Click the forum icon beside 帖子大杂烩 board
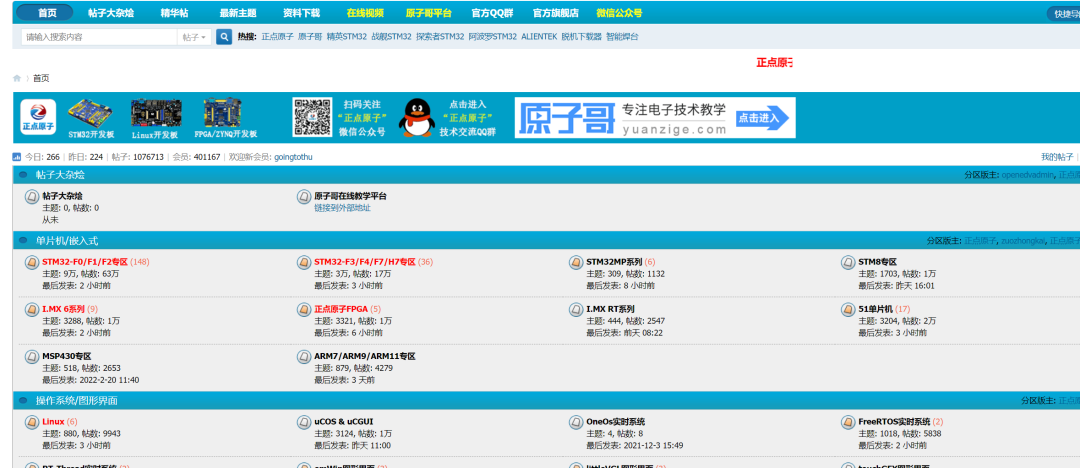 pos(32,197)
